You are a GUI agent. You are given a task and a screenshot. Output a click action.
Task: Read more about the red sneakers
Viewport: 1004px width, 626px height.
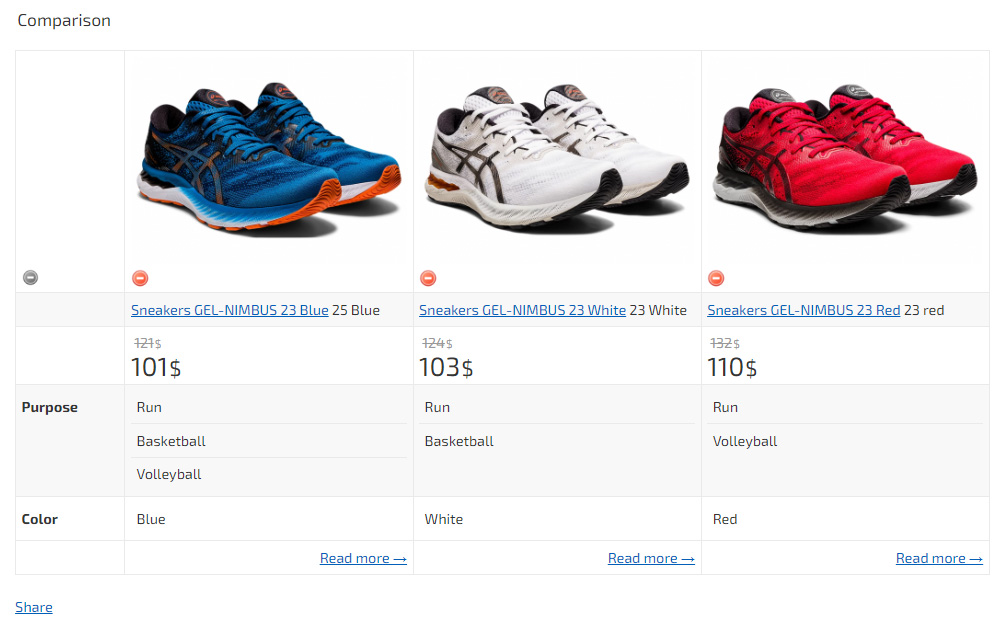[939, 558]
